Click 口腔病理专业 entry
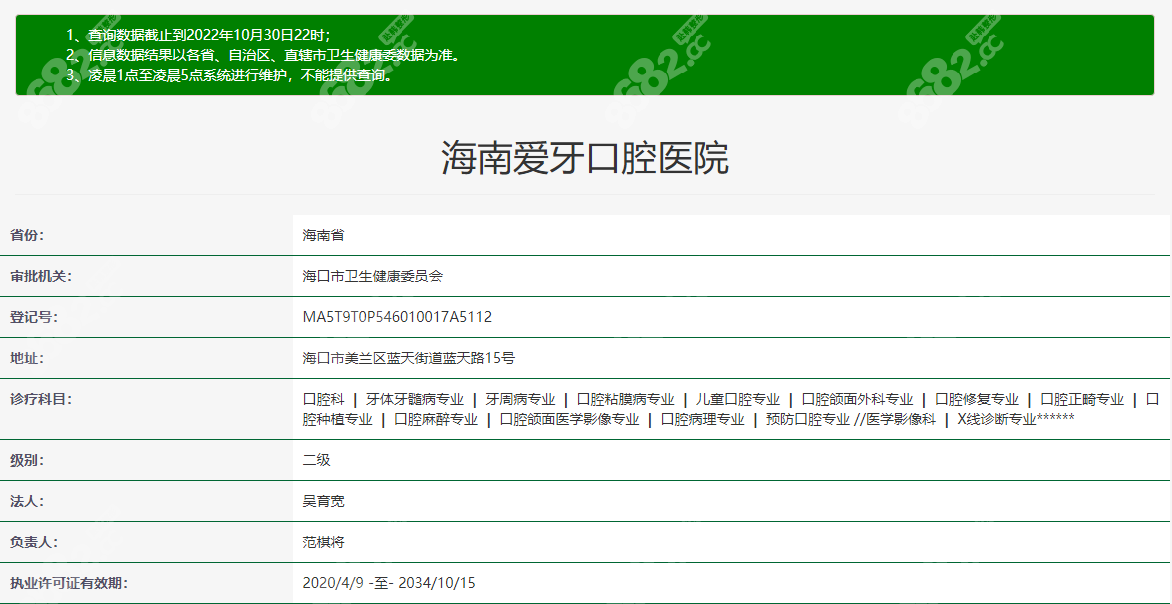 point(703,419)
